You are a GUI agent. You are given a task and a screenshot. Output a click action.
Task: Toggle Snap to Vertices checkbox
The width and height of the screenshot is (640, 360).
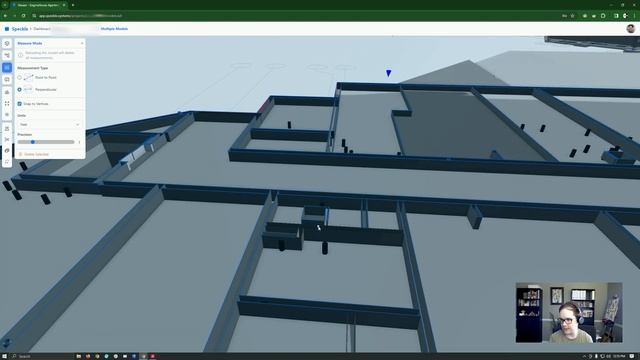(20, 104)
